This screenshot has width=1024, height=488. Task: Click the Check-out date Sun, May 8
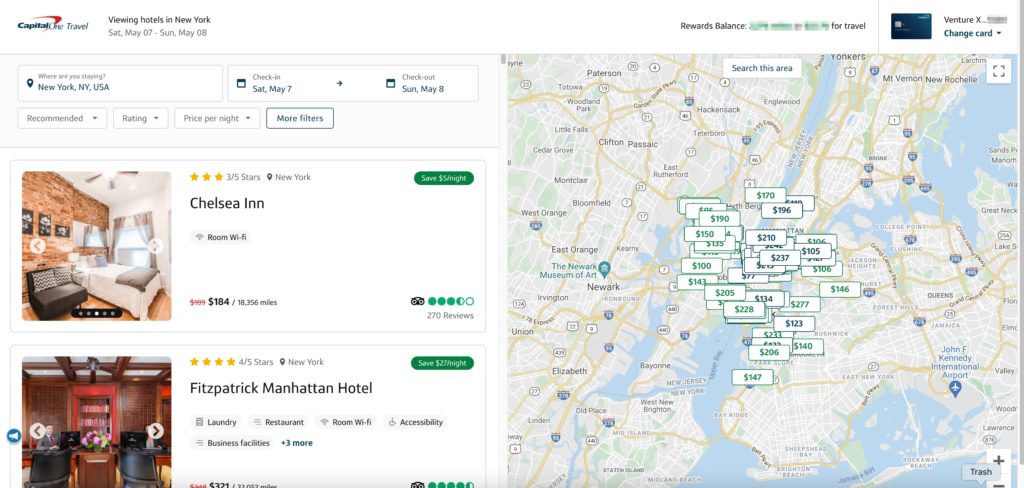423,89
